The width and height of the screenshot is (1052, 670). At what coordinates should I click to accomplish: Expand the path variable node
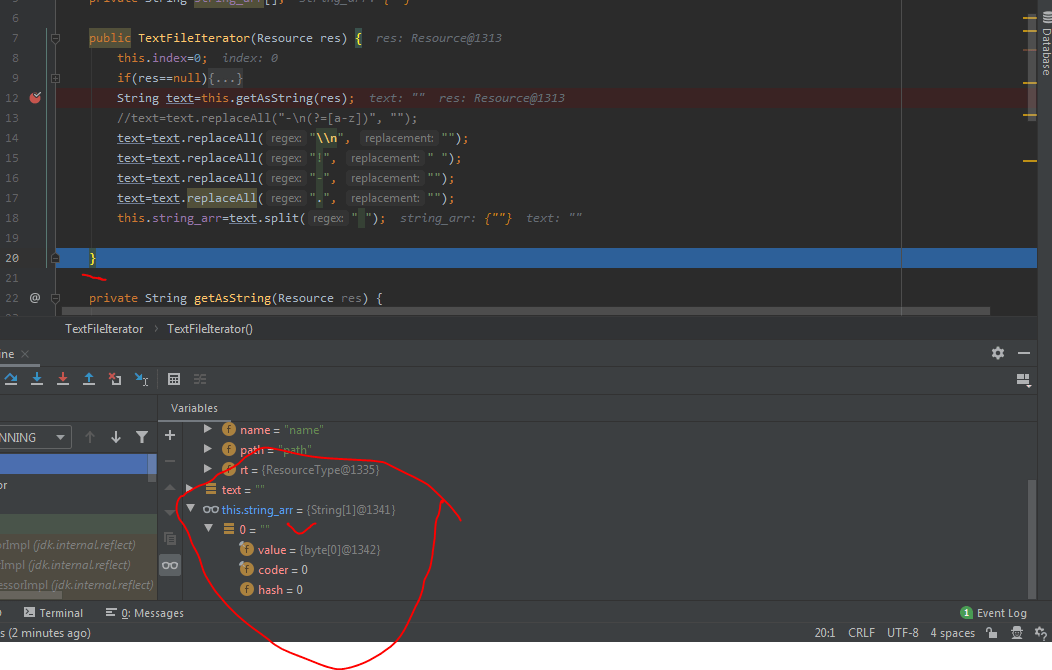208,449
